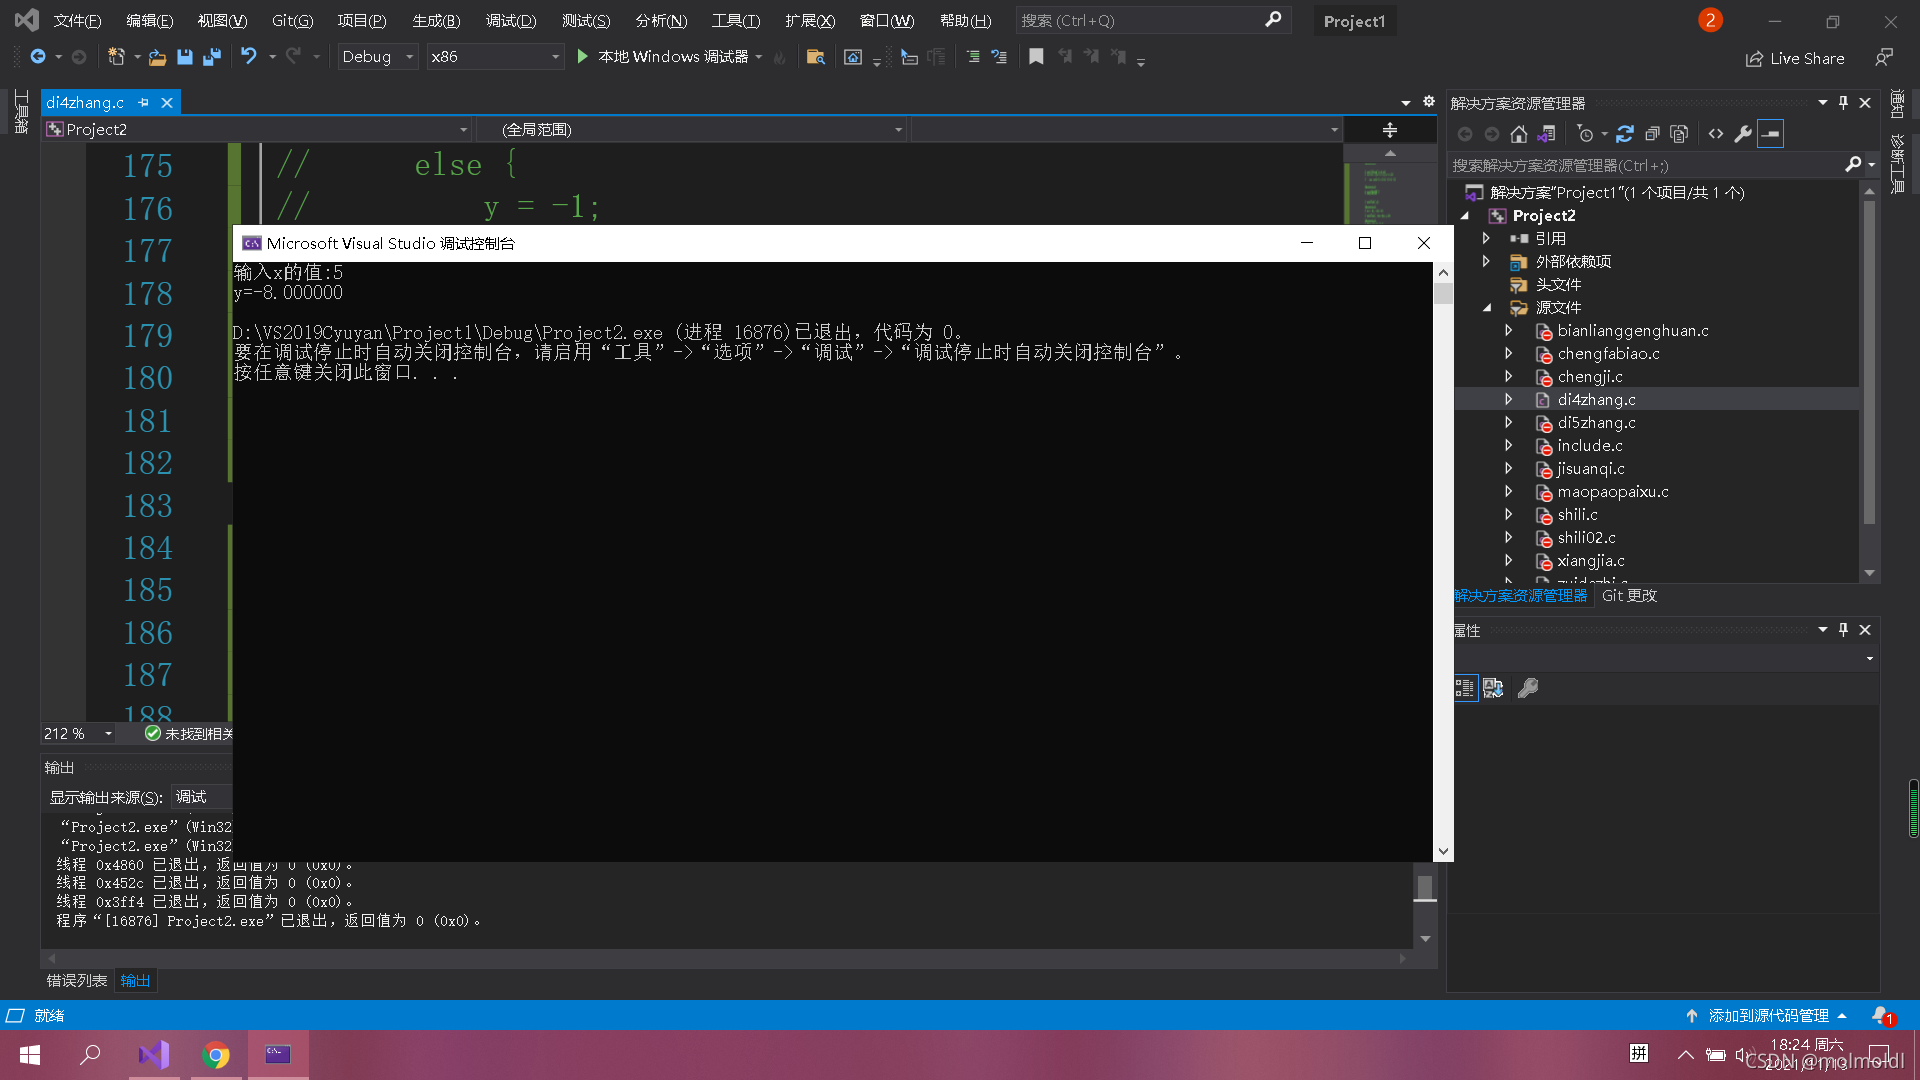Toggle Preview Selected Items button in Solution Explorer
Screen dimensions: 1920x1080
coord(1771,134)
